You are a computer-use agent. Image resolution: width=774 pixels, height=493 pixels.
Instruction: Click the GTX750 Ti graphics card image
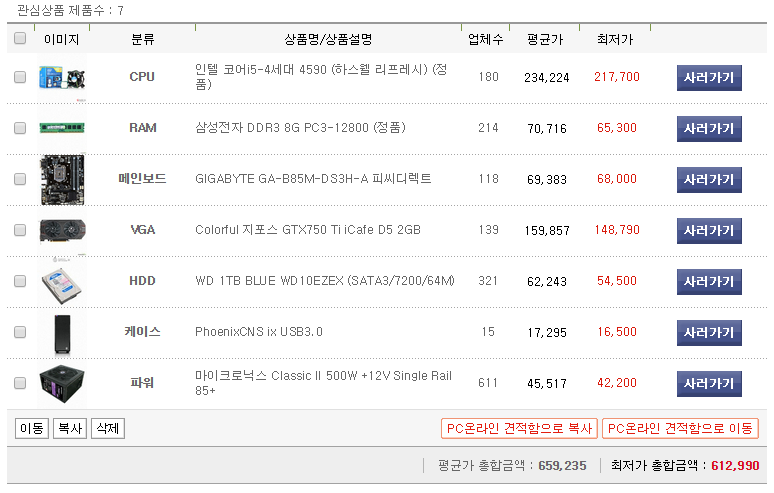click(62, 230)
